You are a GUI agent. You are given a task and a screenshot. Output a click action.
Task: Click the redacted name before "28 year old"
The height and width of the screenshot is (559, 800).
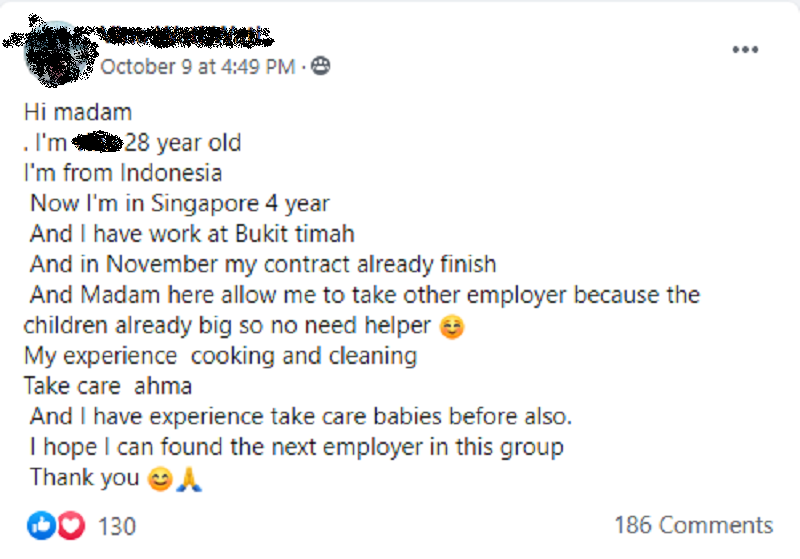(x=97, y=142)
